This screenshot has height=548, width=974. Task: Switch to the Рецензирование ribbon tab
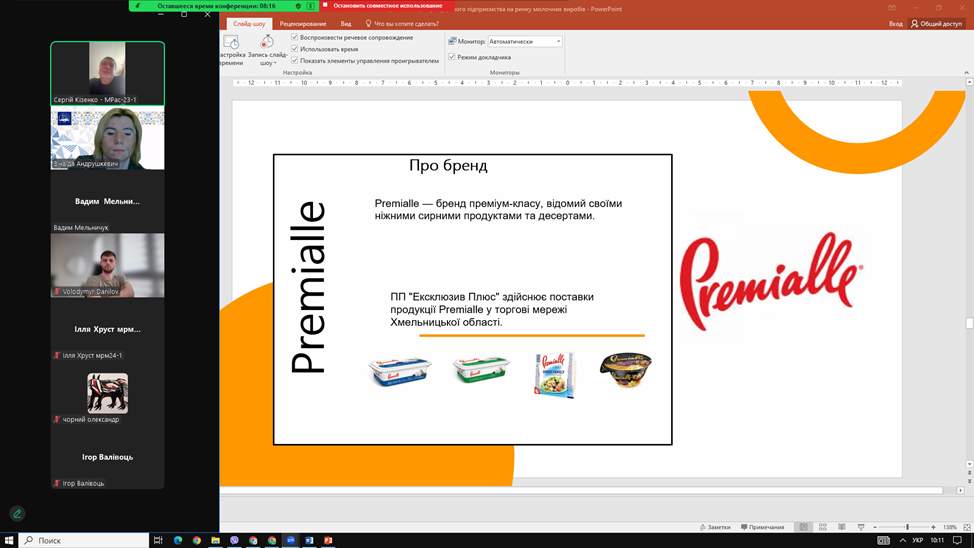[303, 24]
